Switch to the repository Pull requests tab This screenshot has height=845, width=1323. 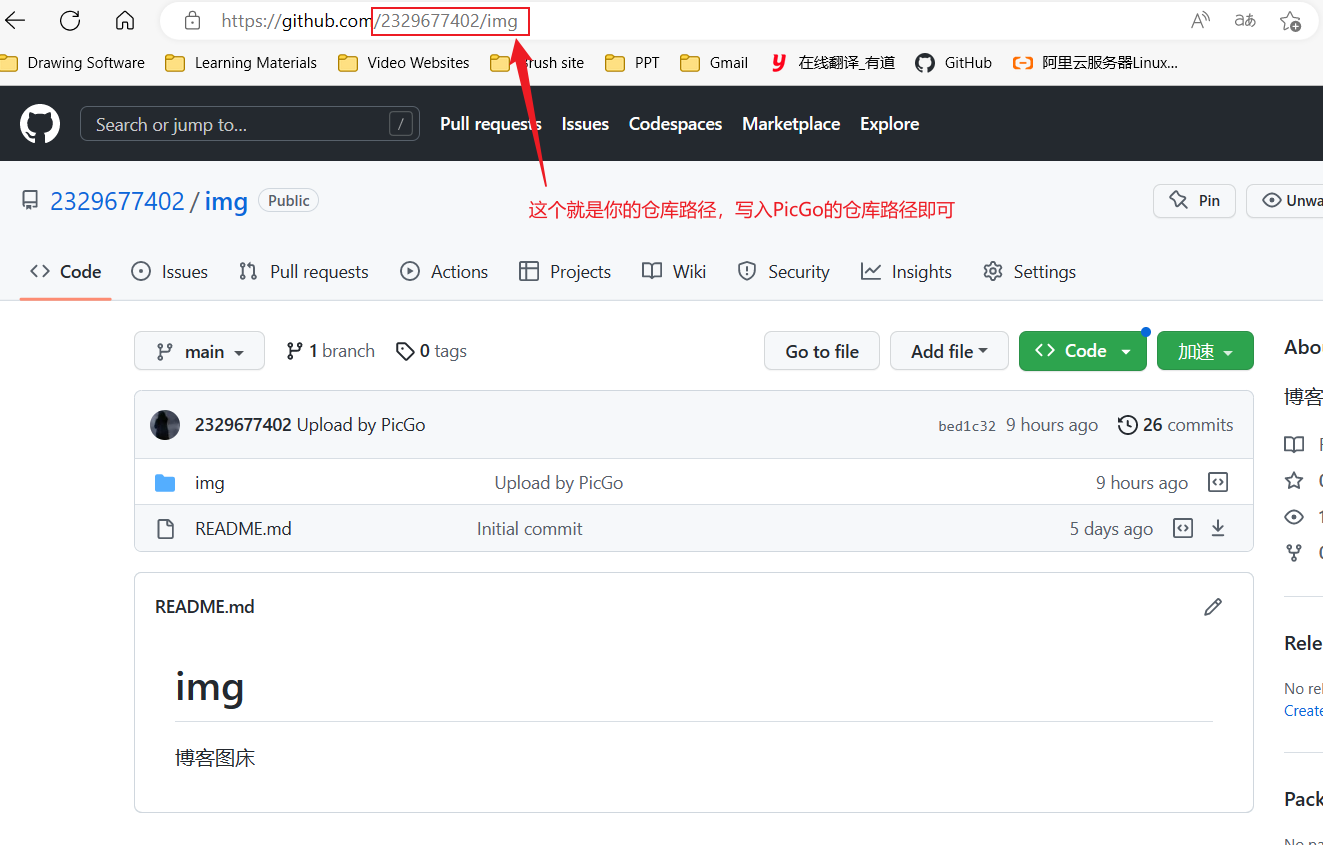click(x=304, y=272)
